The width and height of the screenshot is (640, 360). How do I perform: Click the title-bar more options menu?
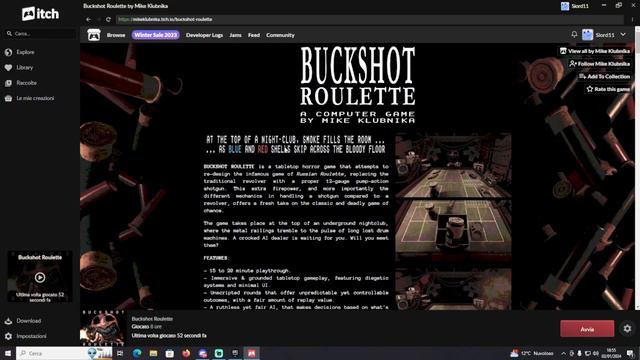pos(633,19)
